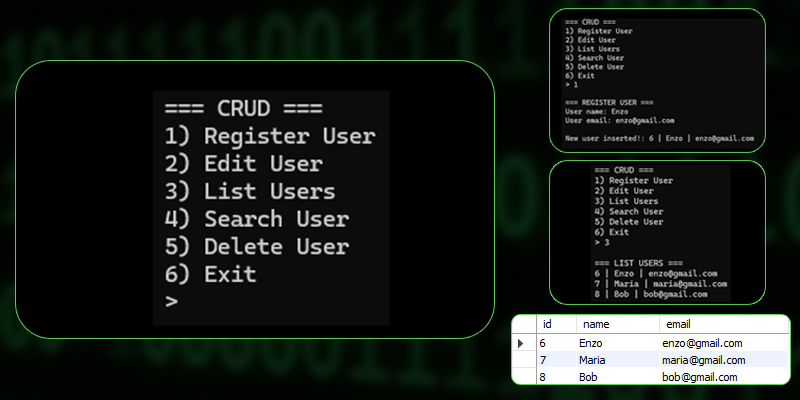
Task: Click "2) Edit User" in the large menu
Action: pos(243,164)
